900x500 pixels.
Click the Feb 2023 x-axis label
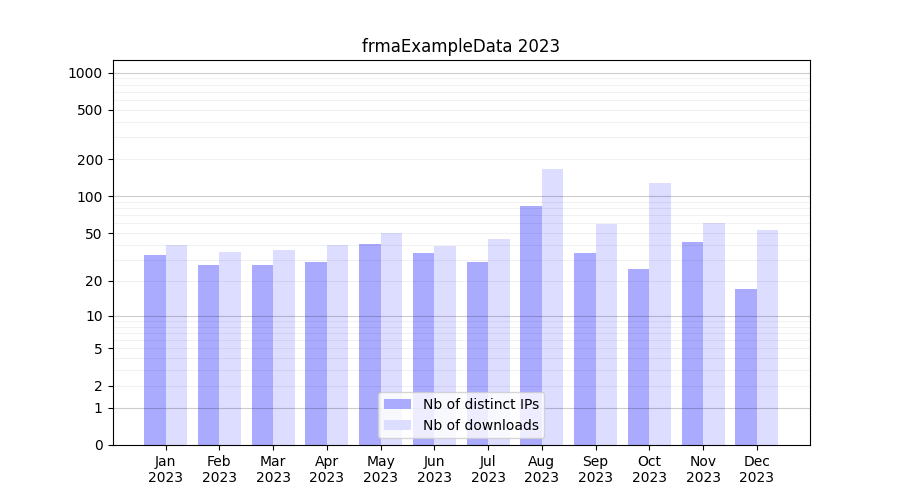click(219, 469)
